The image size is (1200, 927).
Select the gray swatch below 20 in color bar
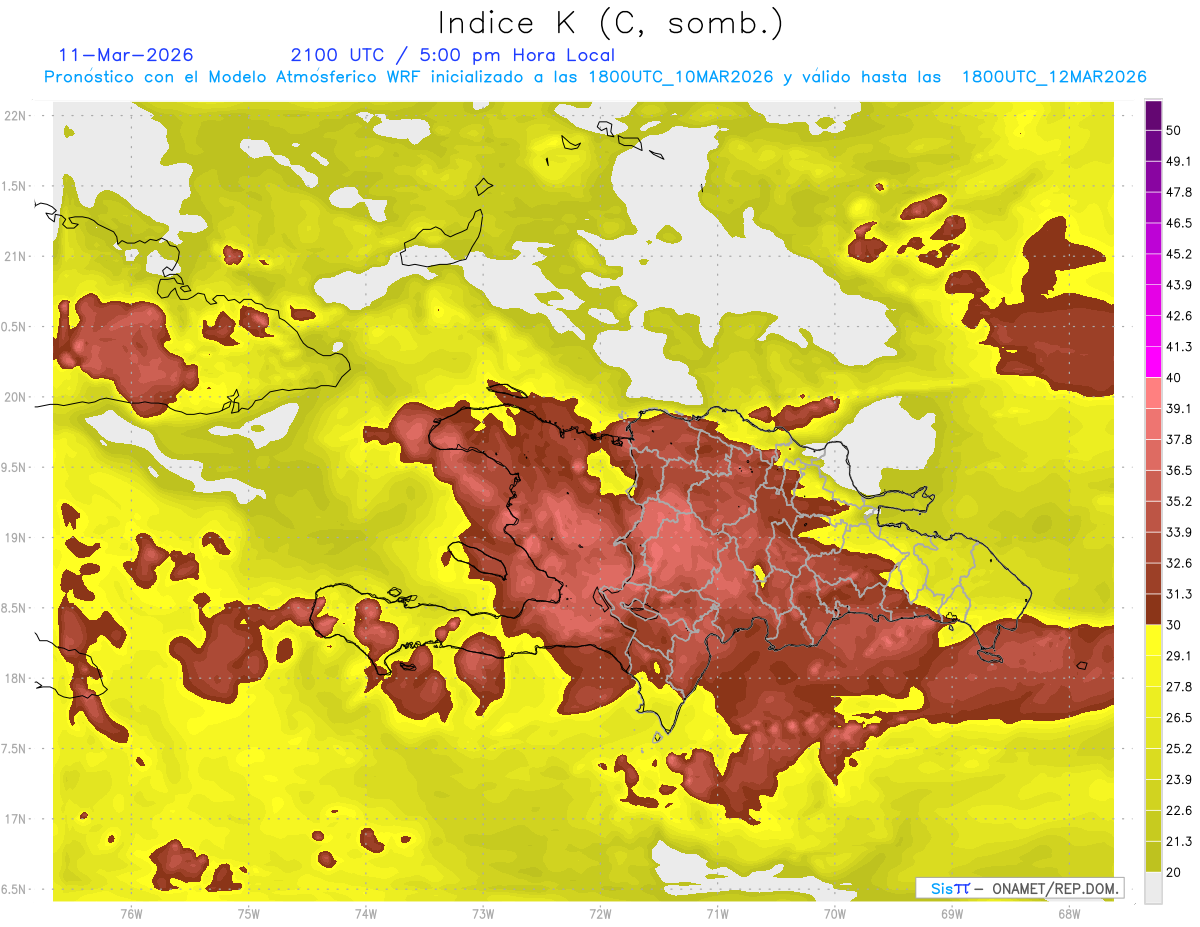1153,887
